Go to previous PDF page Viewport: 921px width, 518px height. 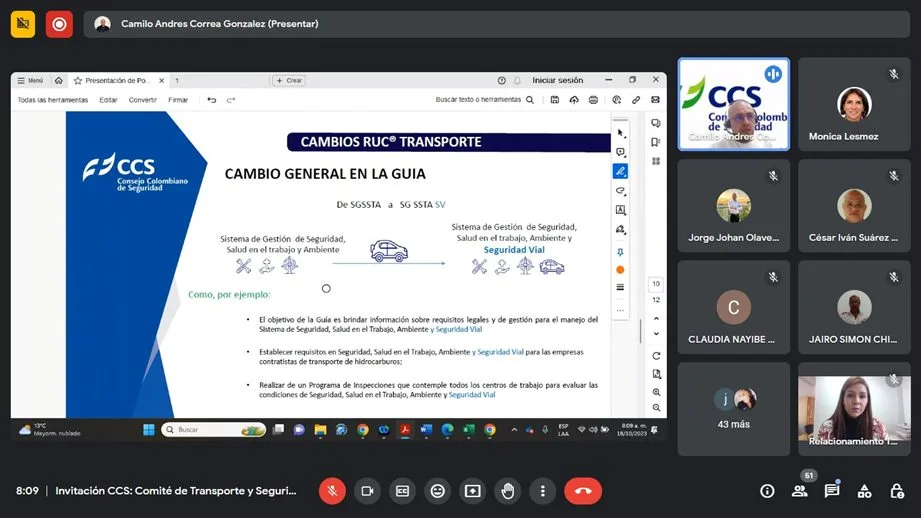(x=656, y=319)
